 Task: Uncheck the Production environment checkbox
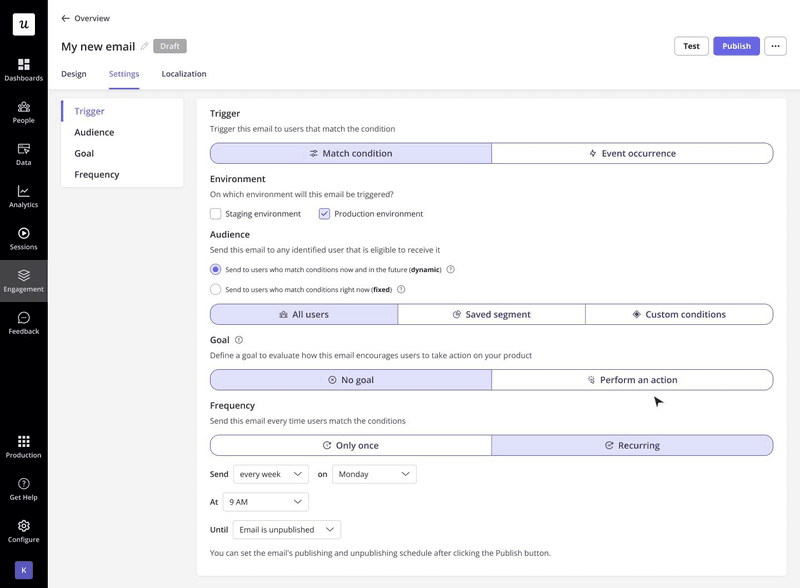pos(323,213)
